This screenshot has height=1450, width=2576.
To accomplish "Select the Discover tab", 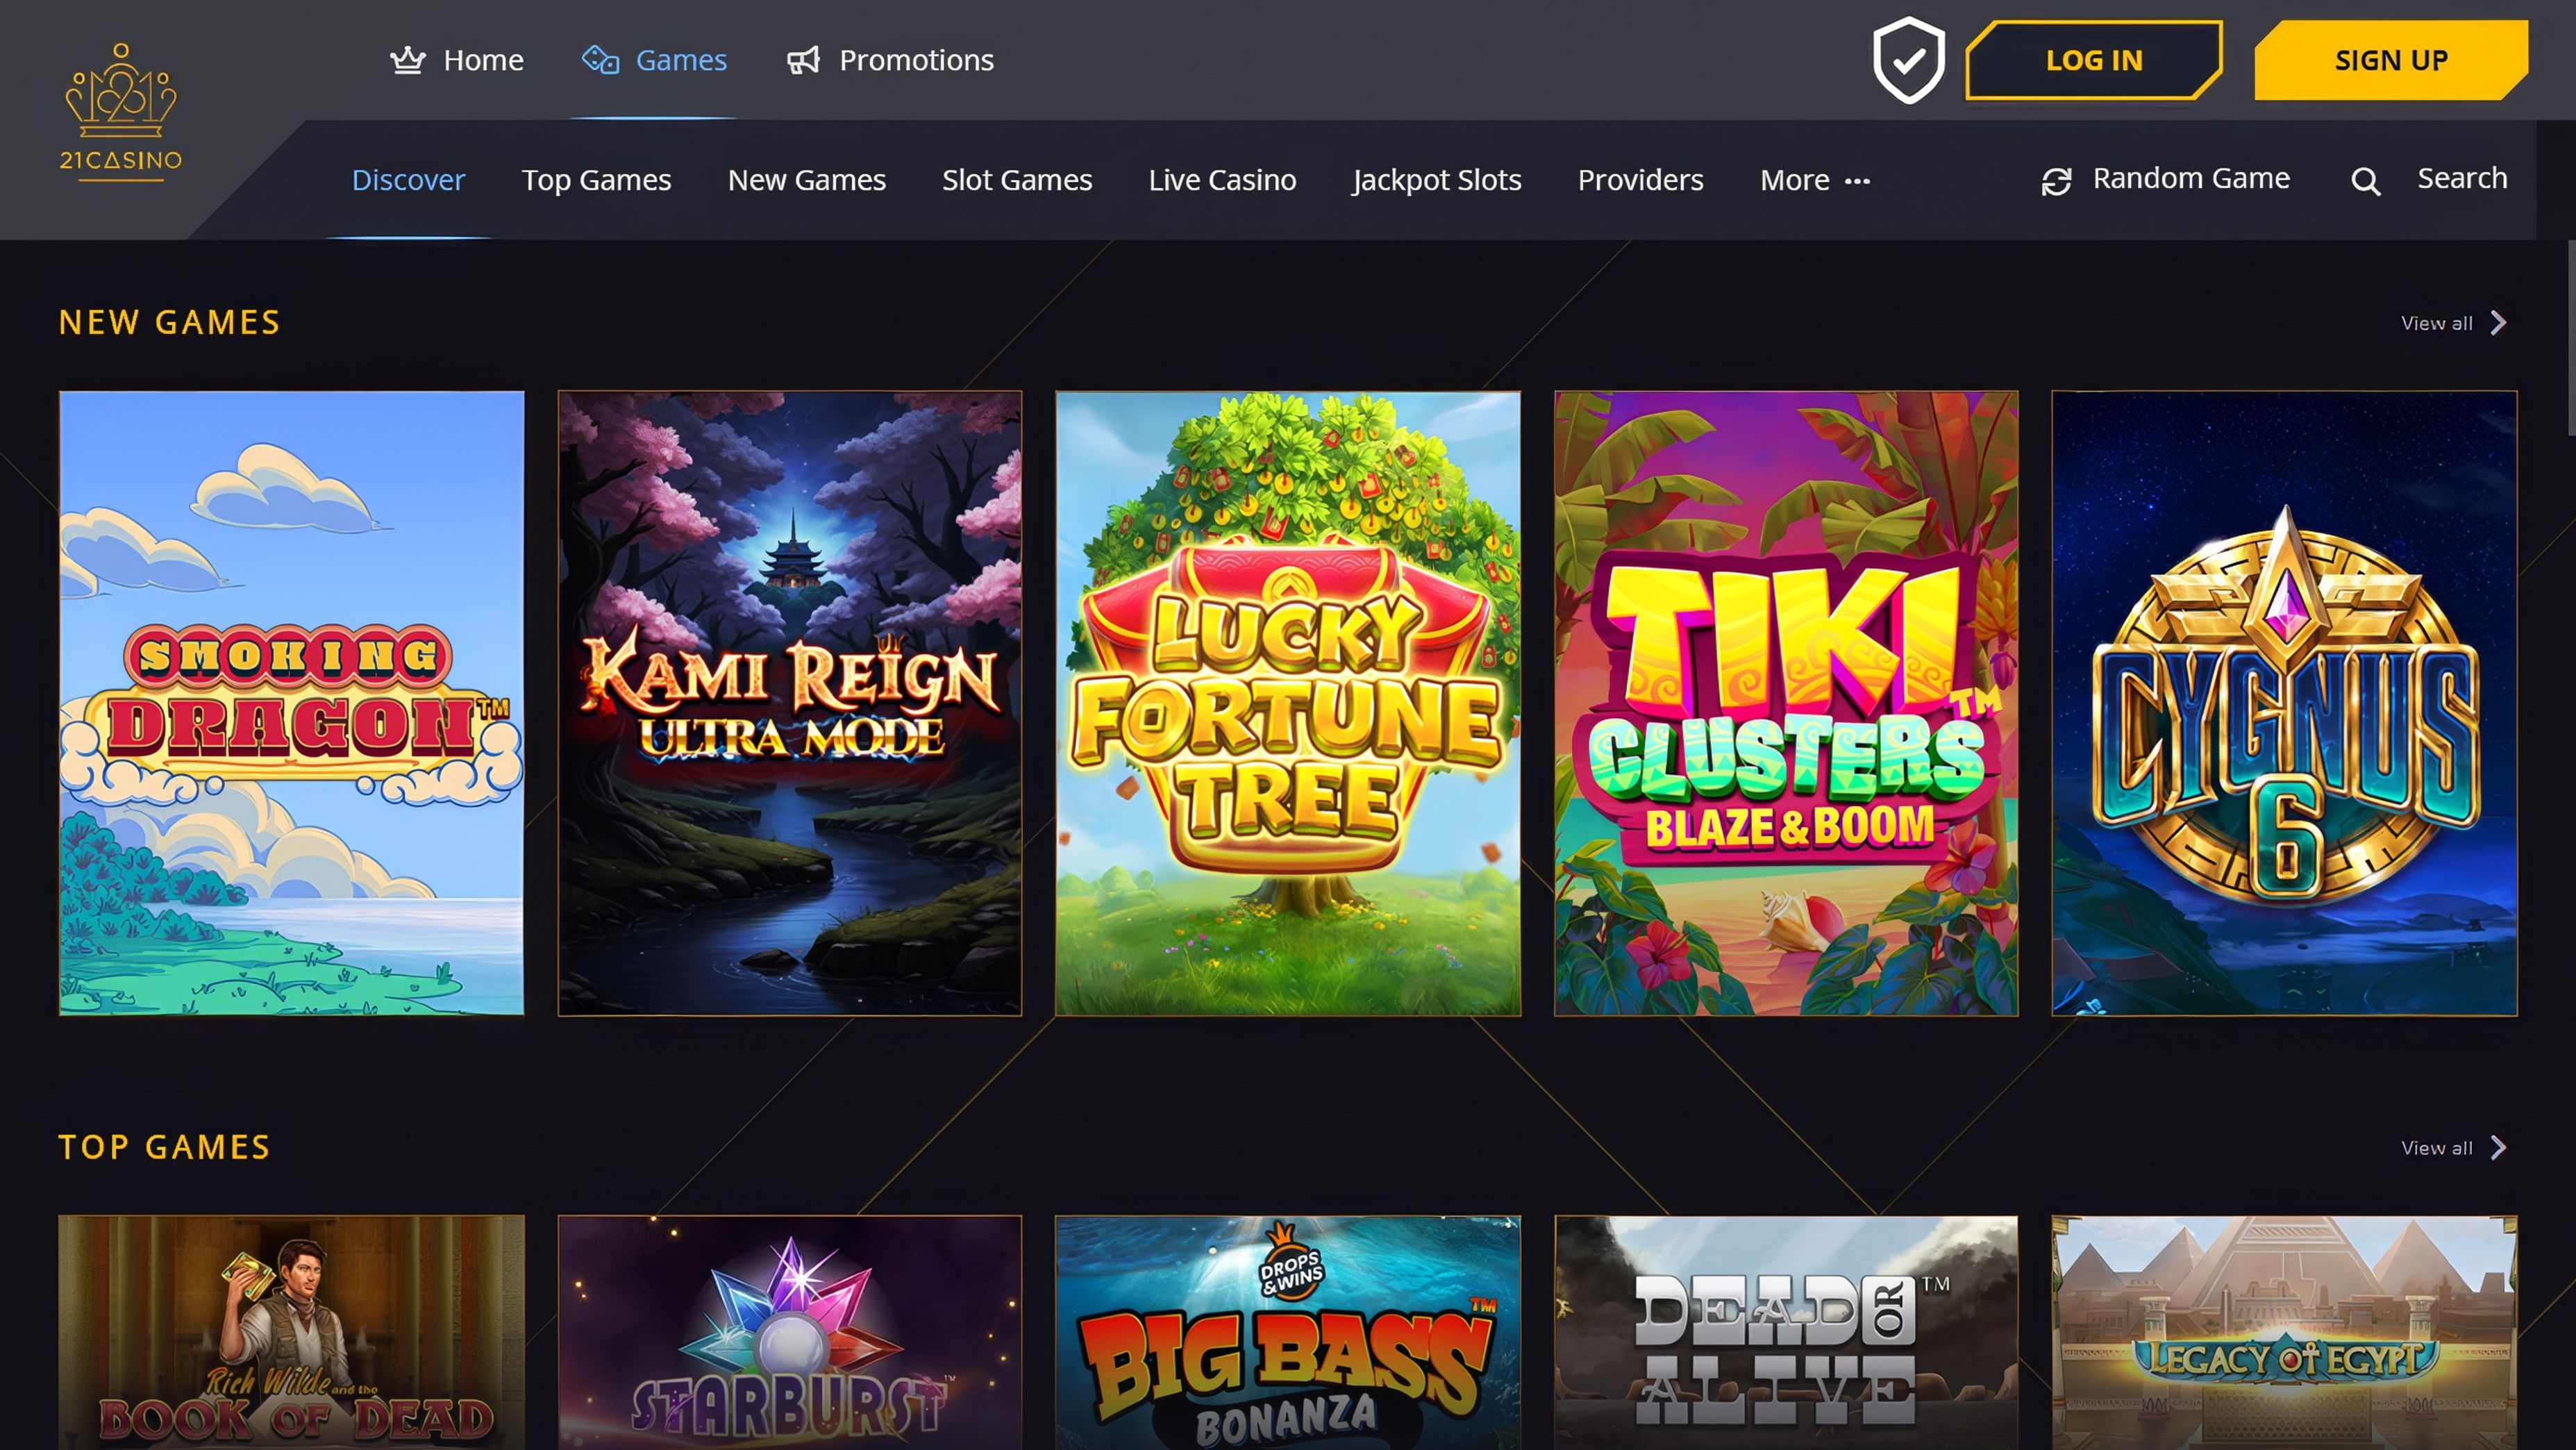I will [408, 180].
